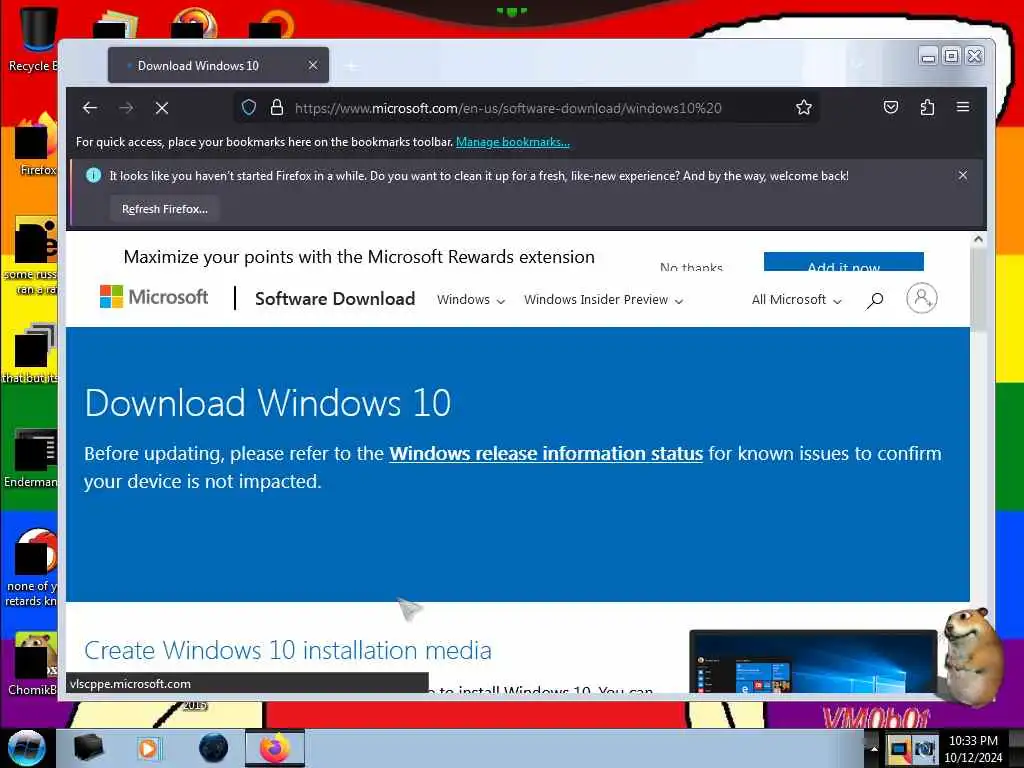The height and width of the screenshot is (768, 1024).
Task: Select the Firefox taskbar button
Action: tap(275, 748)
